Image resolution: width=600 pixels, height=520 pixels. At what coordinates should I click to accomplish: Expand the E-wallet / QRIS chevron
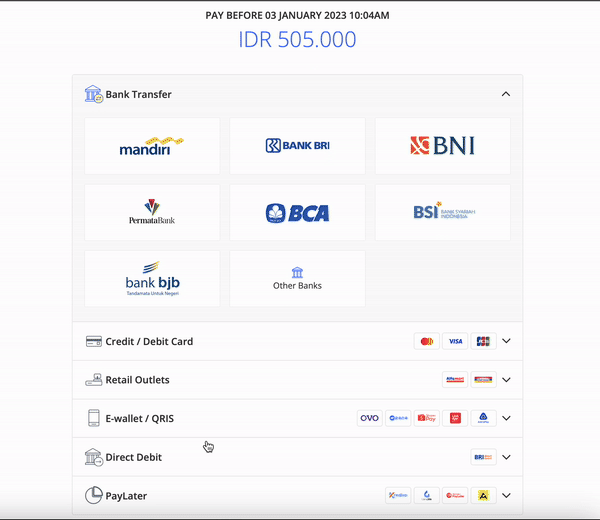pyautogui.click(x=506, y=418)
